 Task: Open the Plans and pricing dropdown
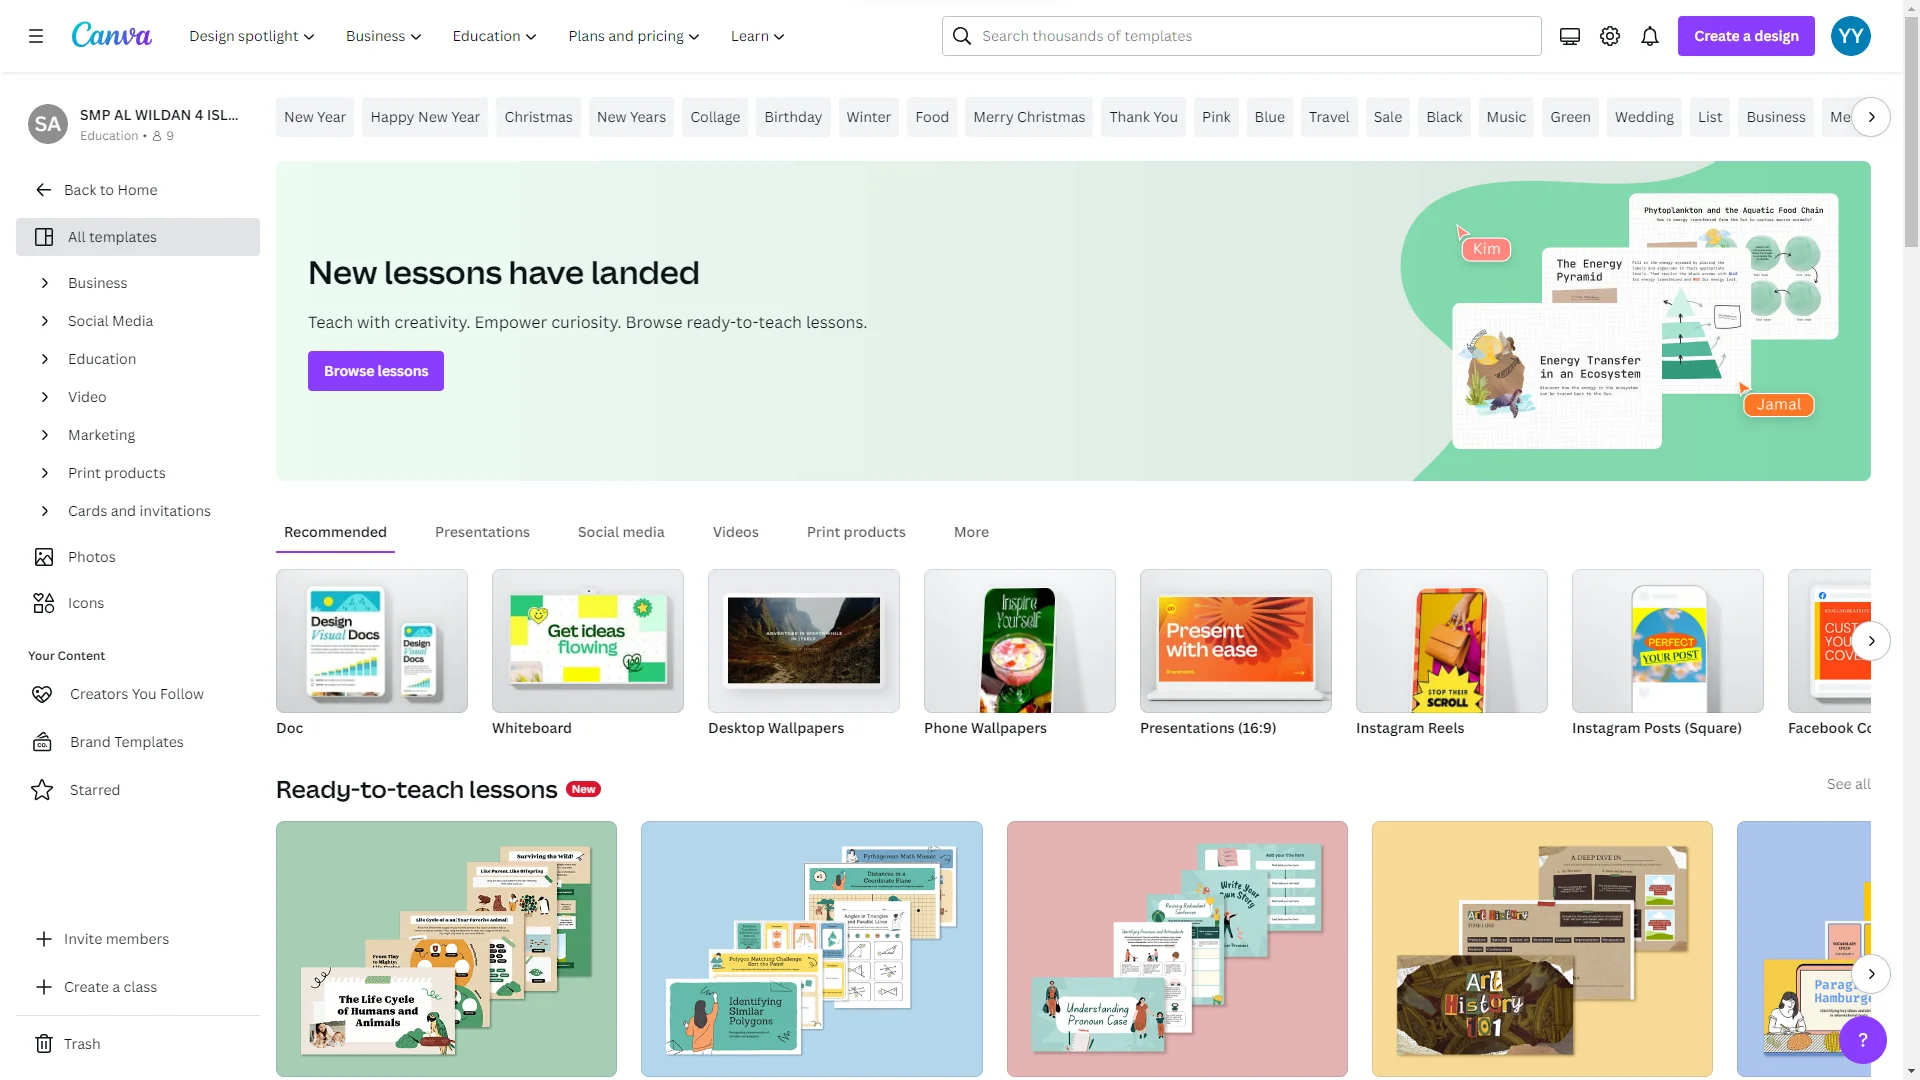point(634,36)
